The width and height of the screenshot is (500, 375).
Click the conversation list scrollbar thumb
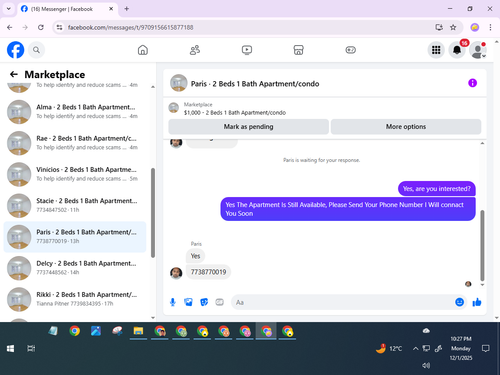coord(153,213)
